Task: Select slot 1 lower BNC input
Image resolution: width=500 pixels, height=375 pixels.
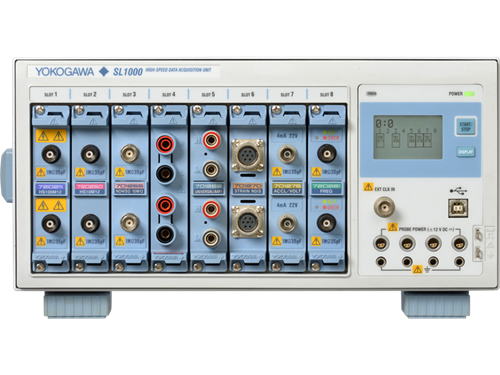Action: 51,223
